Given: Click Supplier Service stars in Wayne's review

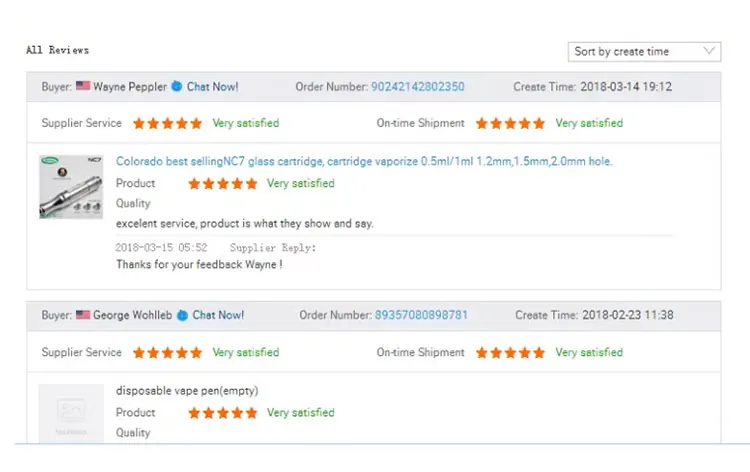Looking at the screenshot, I should (167, 124).
